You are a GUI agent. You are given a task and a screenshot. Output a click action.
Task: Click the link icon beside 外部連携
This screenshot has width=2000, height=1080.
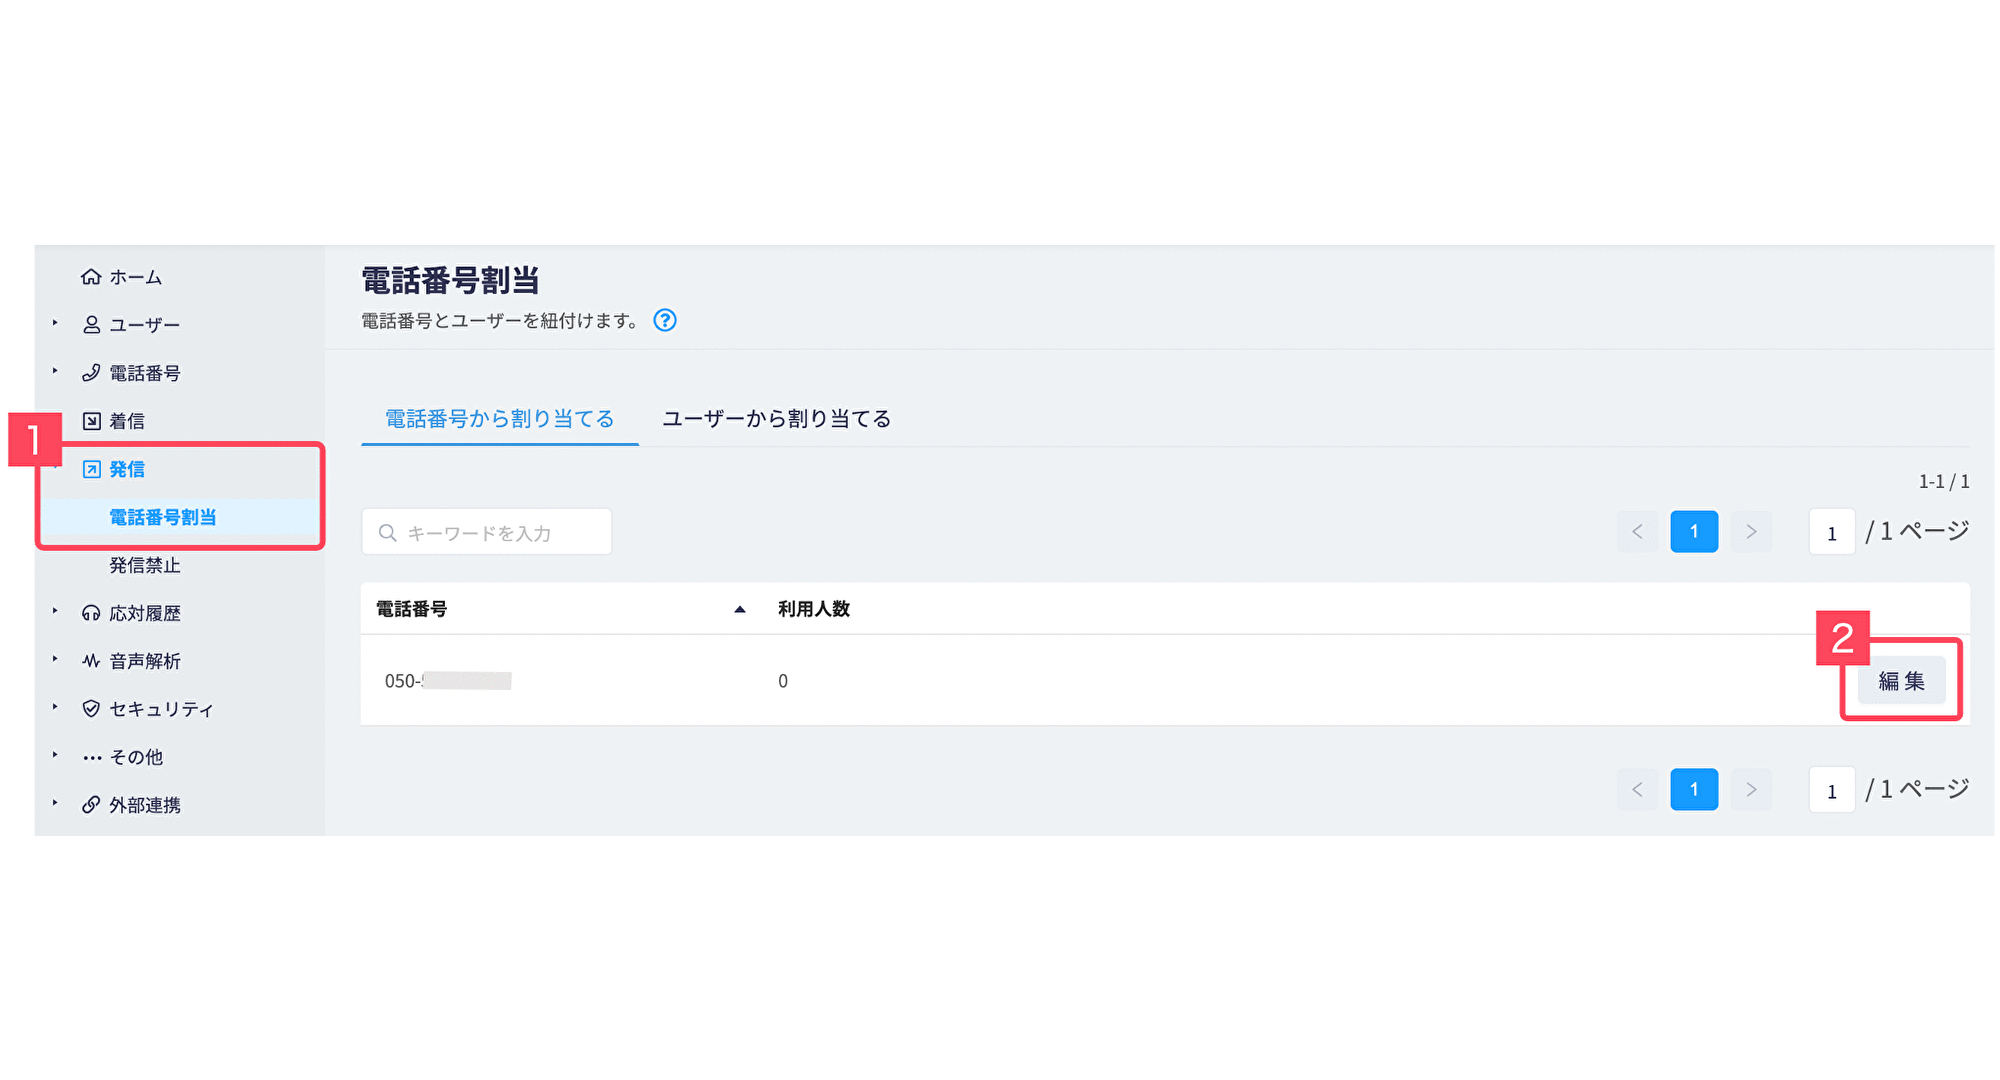(x=91, y=805)
